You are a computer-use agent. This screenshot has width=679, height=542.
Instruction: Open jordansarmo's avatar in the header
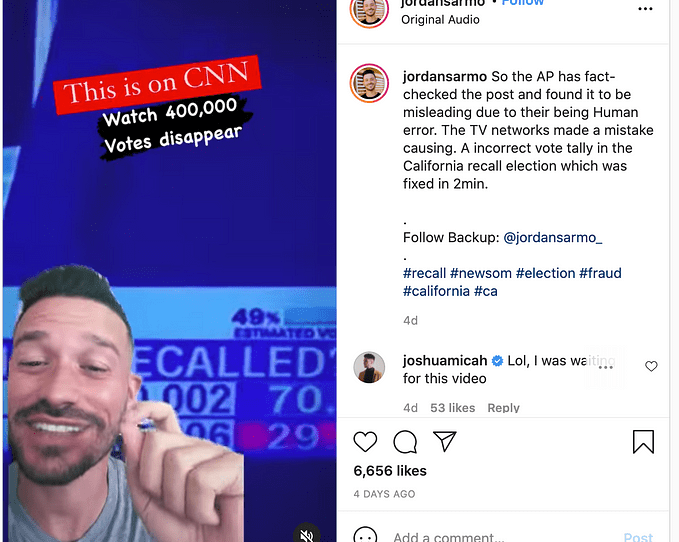(x=369, y=11)
